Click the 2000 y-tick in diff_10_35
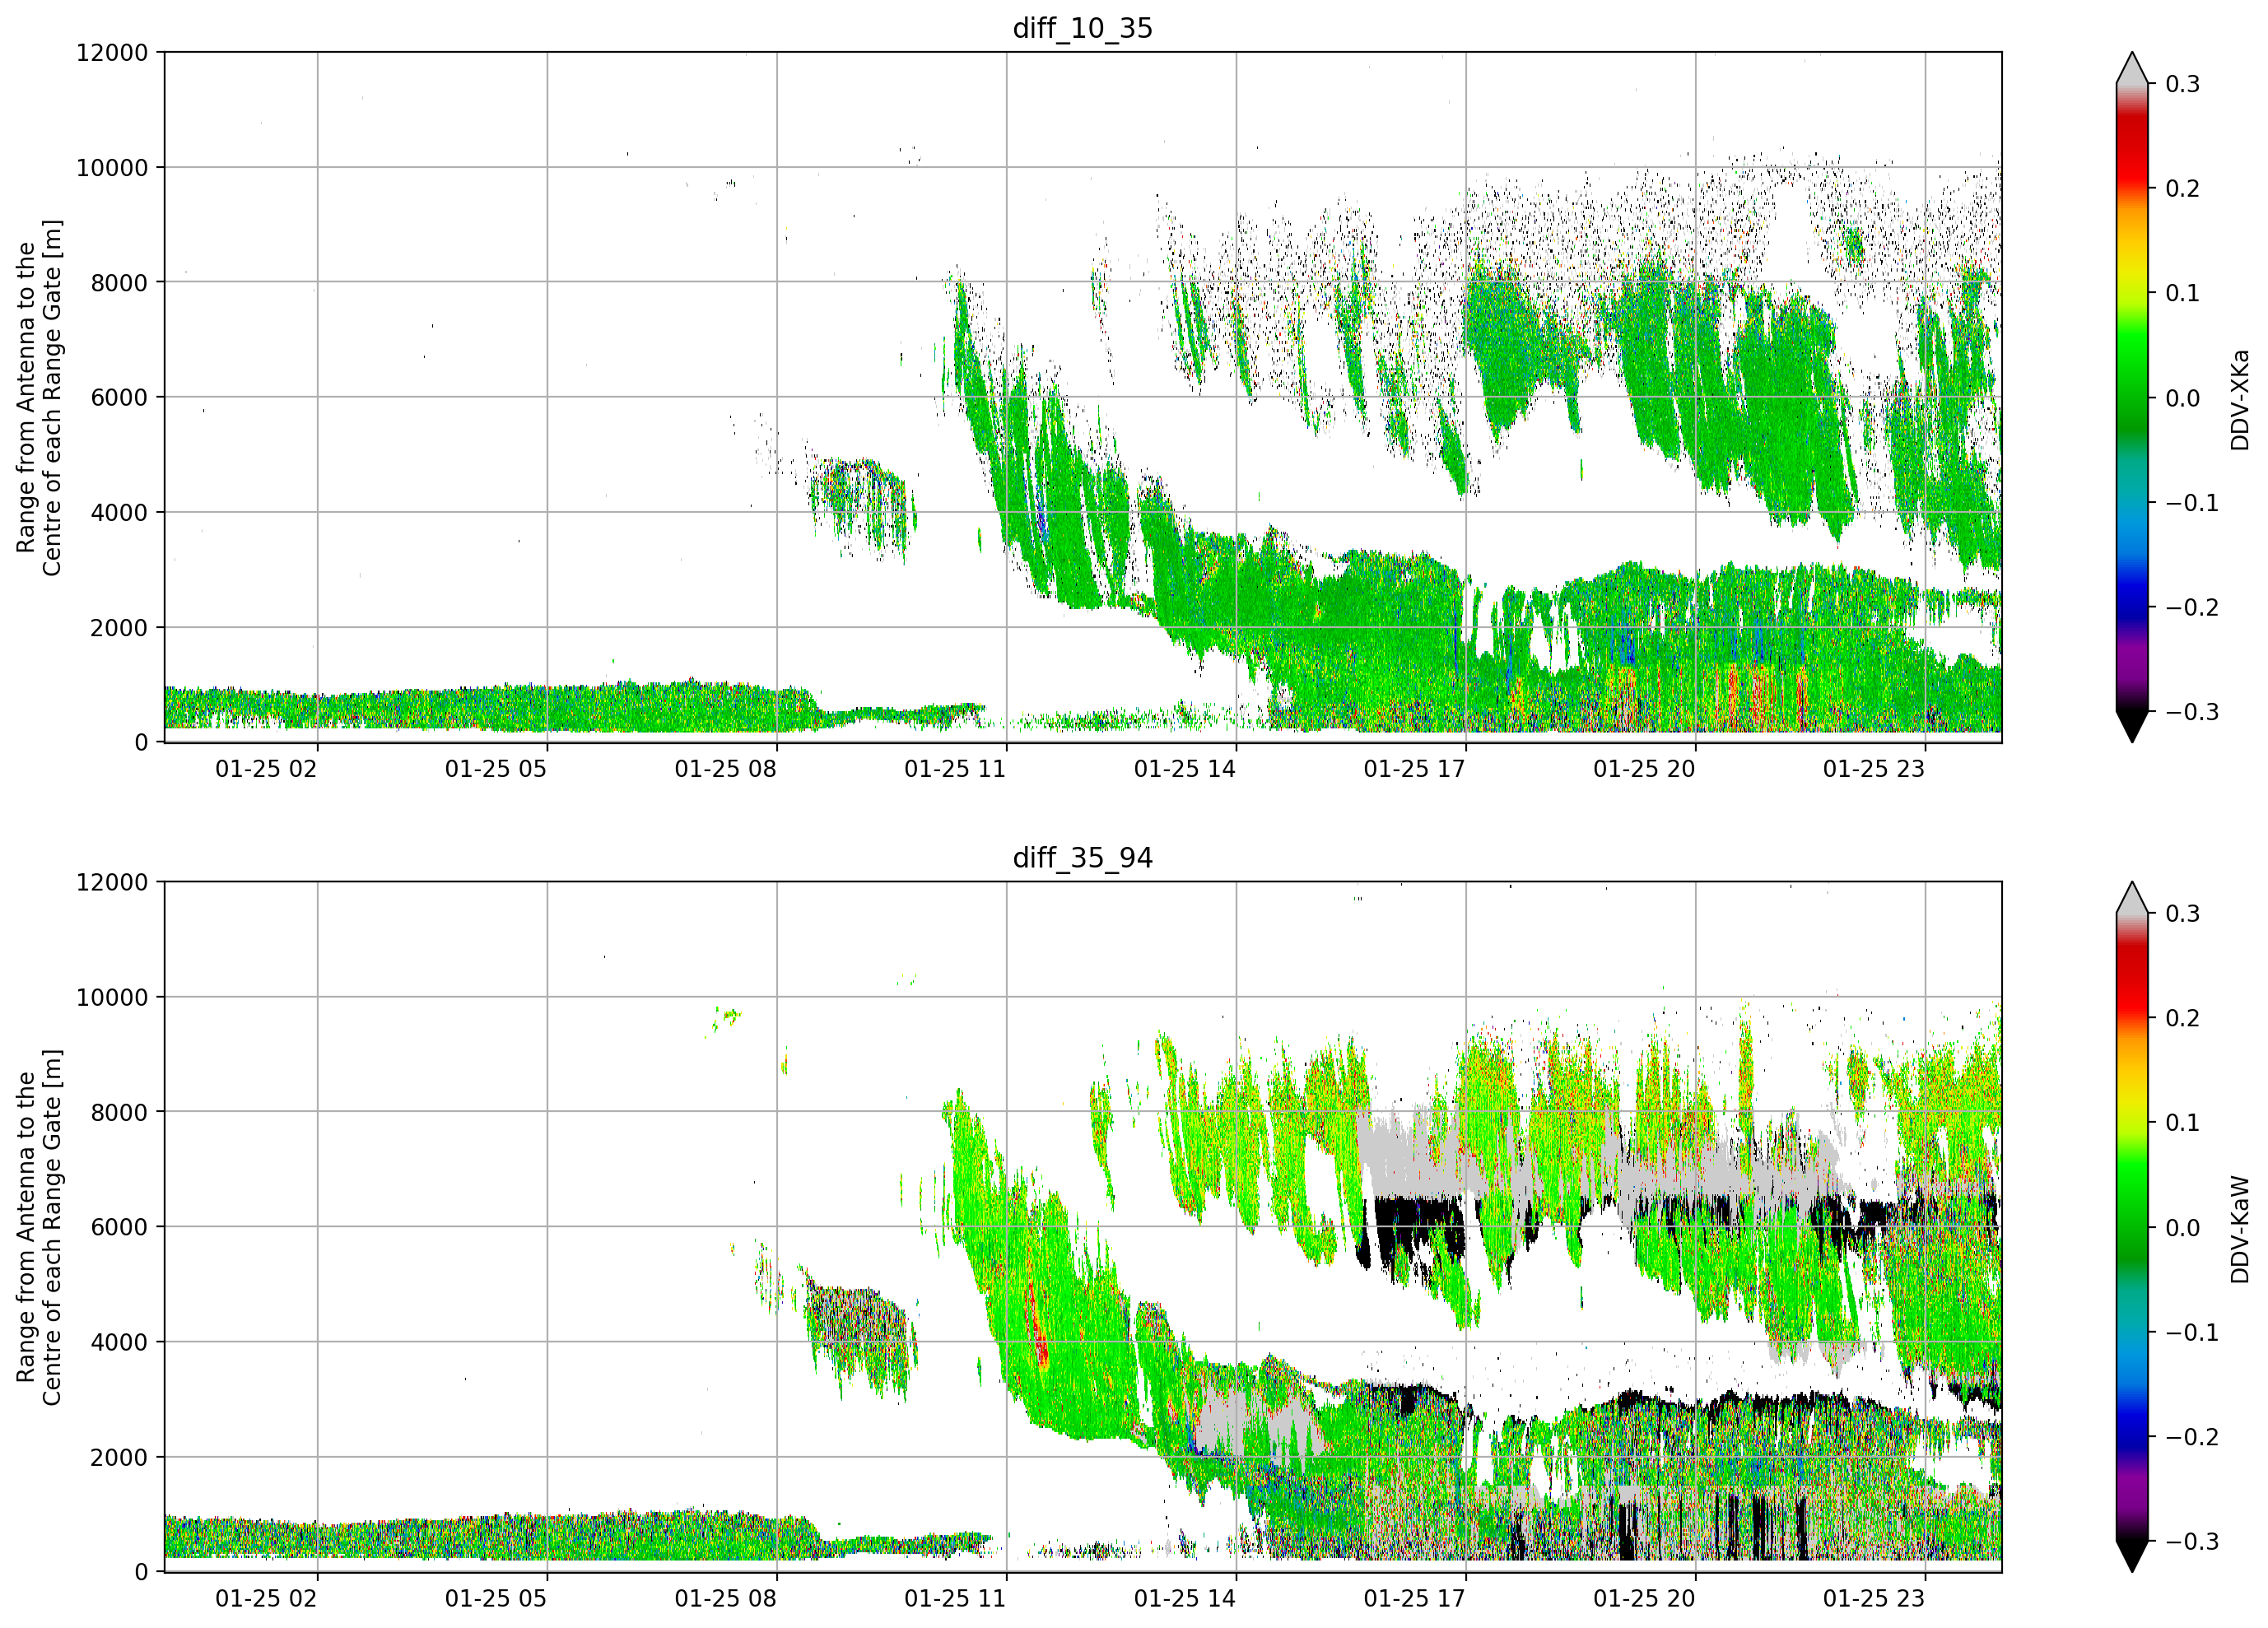2268x1628 pixels. pyautogui.click(x=119, y=628)
